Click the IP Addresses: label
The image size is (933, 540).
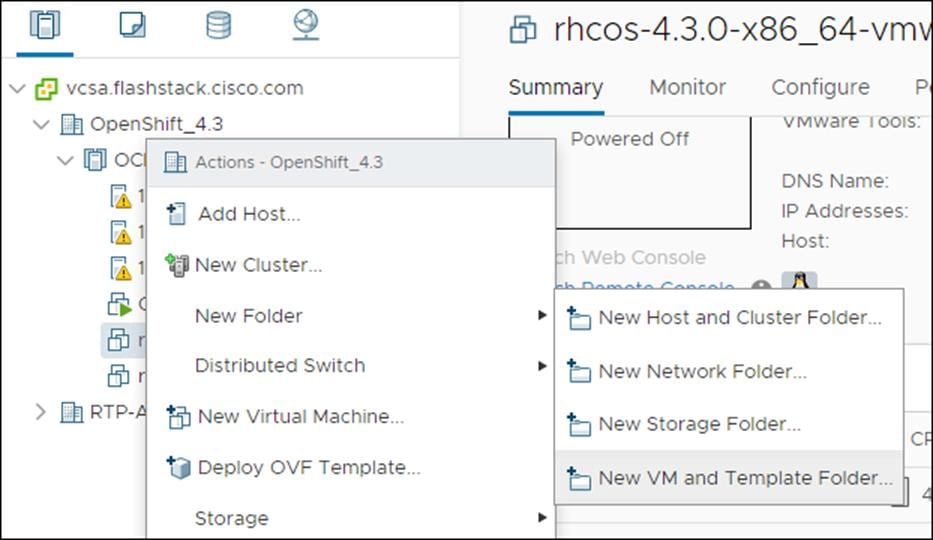tap(845, 211)
